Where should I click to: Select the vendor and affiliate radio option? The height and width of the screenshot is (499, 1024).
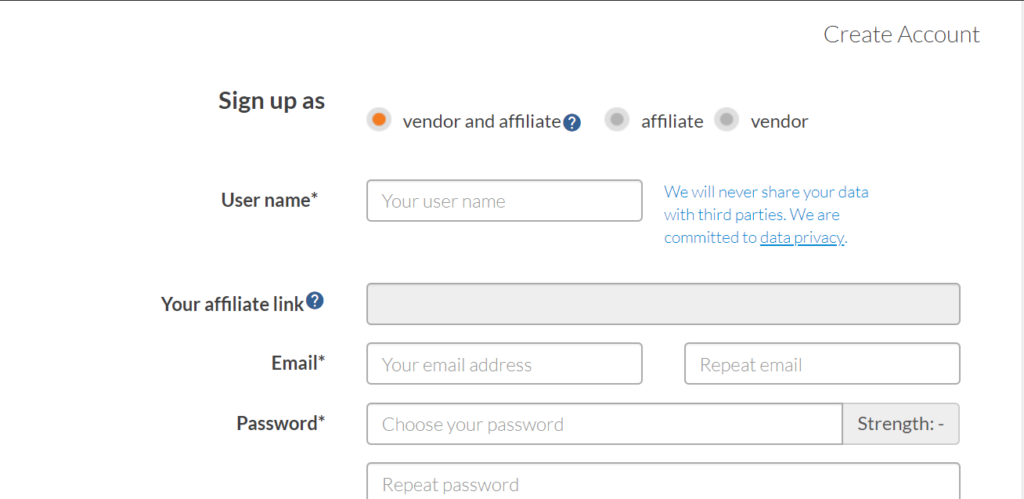click(379, 120)
